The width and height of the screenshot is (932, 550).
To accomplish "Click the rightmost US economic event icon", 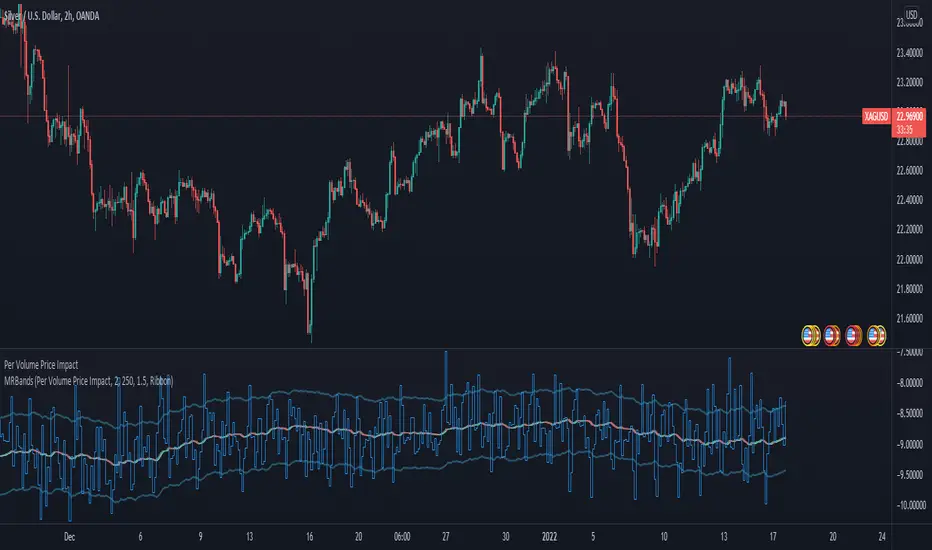I will tap(877, 336).
